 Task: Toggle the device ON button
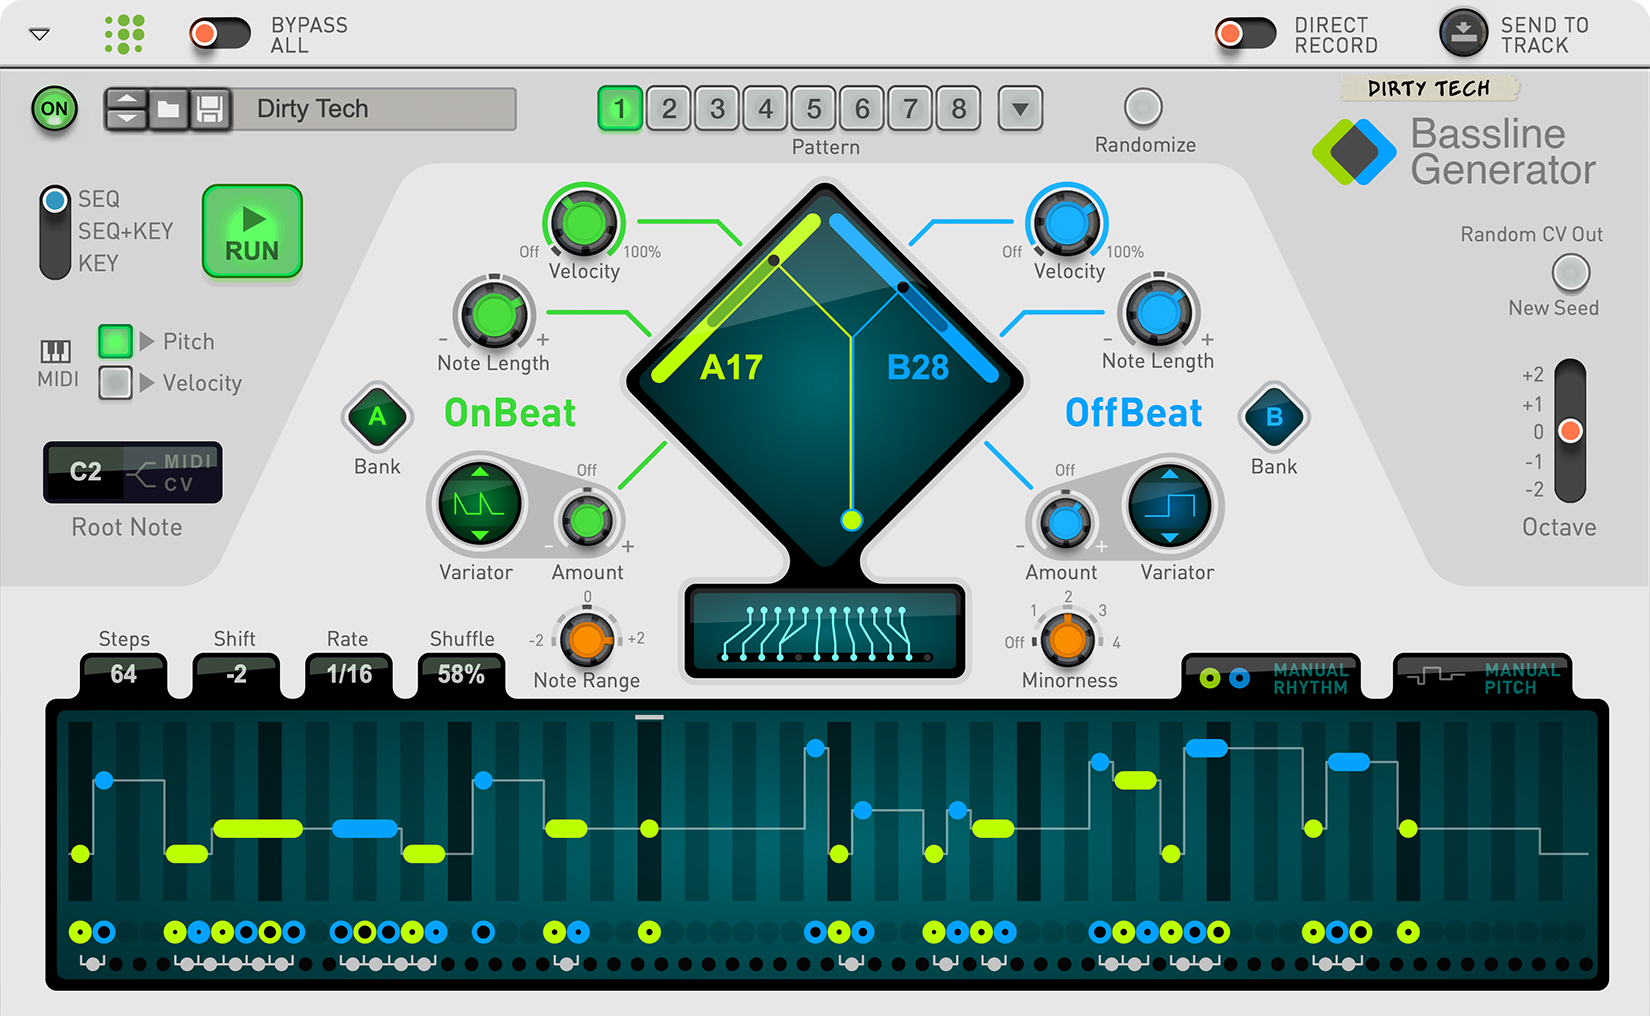coord(54,109)
